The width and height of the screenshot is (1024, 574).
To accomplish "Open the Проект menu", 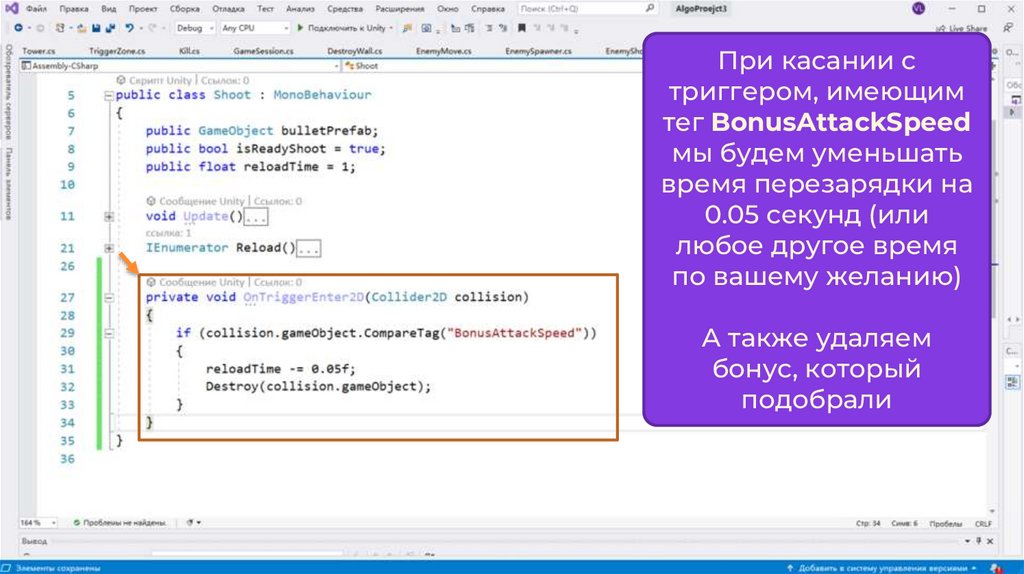I will 143,8.
